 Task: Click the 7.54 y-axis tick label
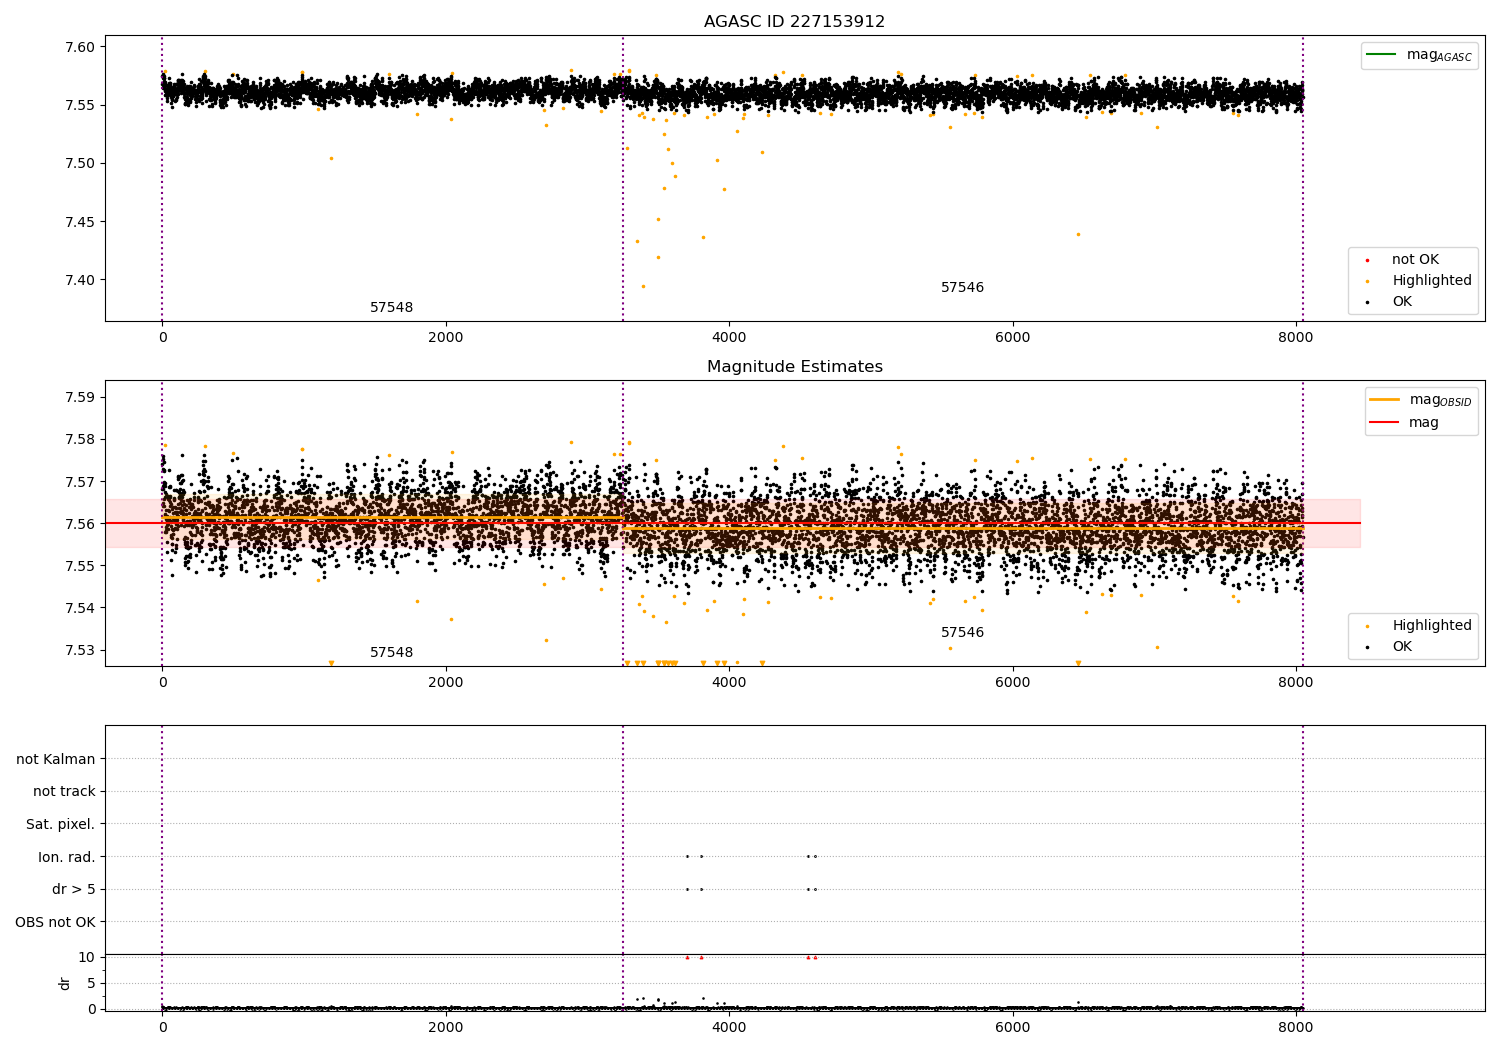80,608
